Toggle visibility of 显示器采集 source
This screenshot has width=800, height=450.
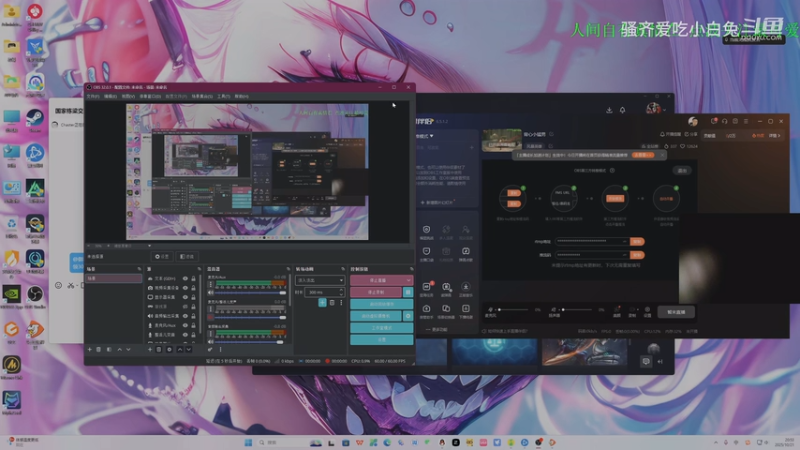coord(185,297)
